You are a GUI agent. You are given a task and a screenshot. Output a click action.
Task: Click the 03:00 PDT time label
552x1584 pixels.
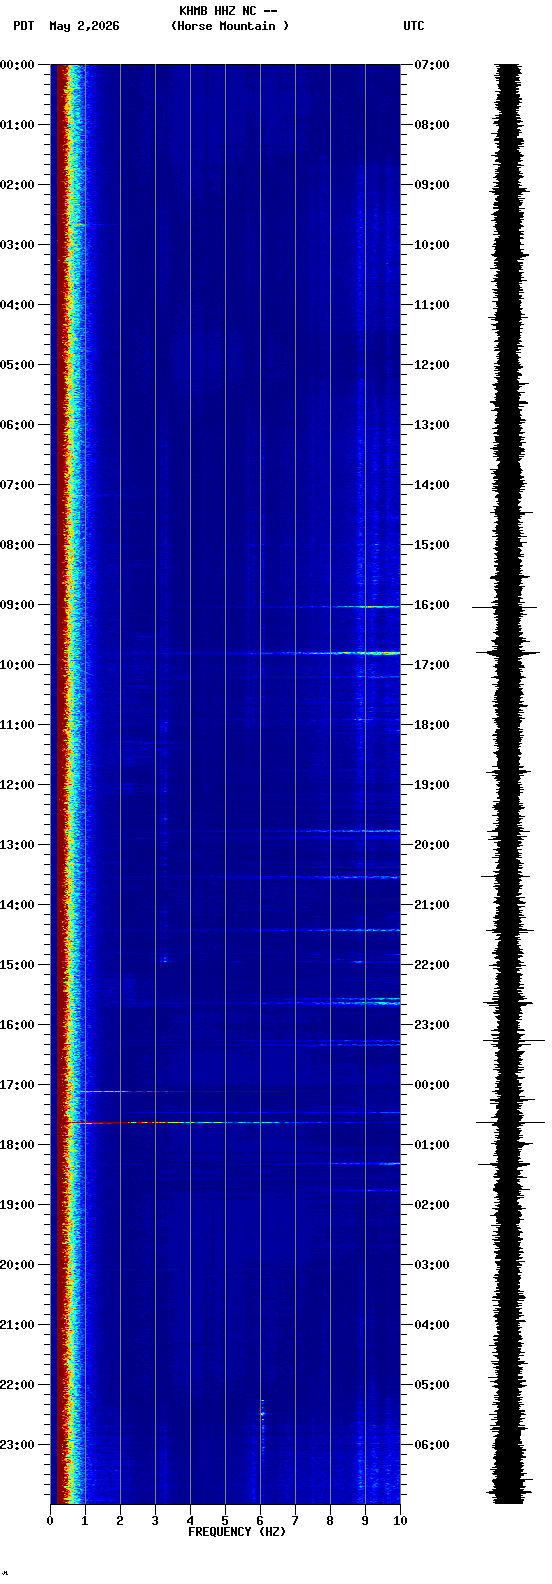17,245
